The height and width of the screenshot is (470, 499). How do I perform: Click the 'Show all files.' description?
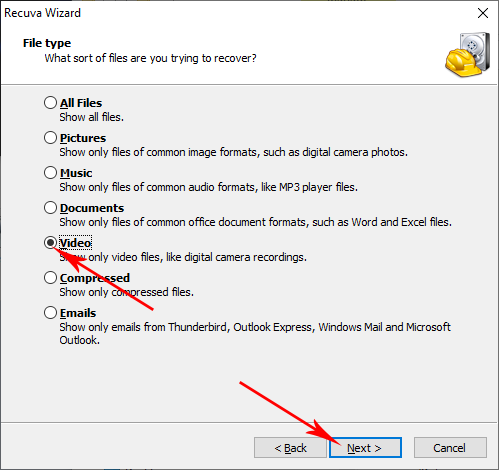tap(92, 117)
